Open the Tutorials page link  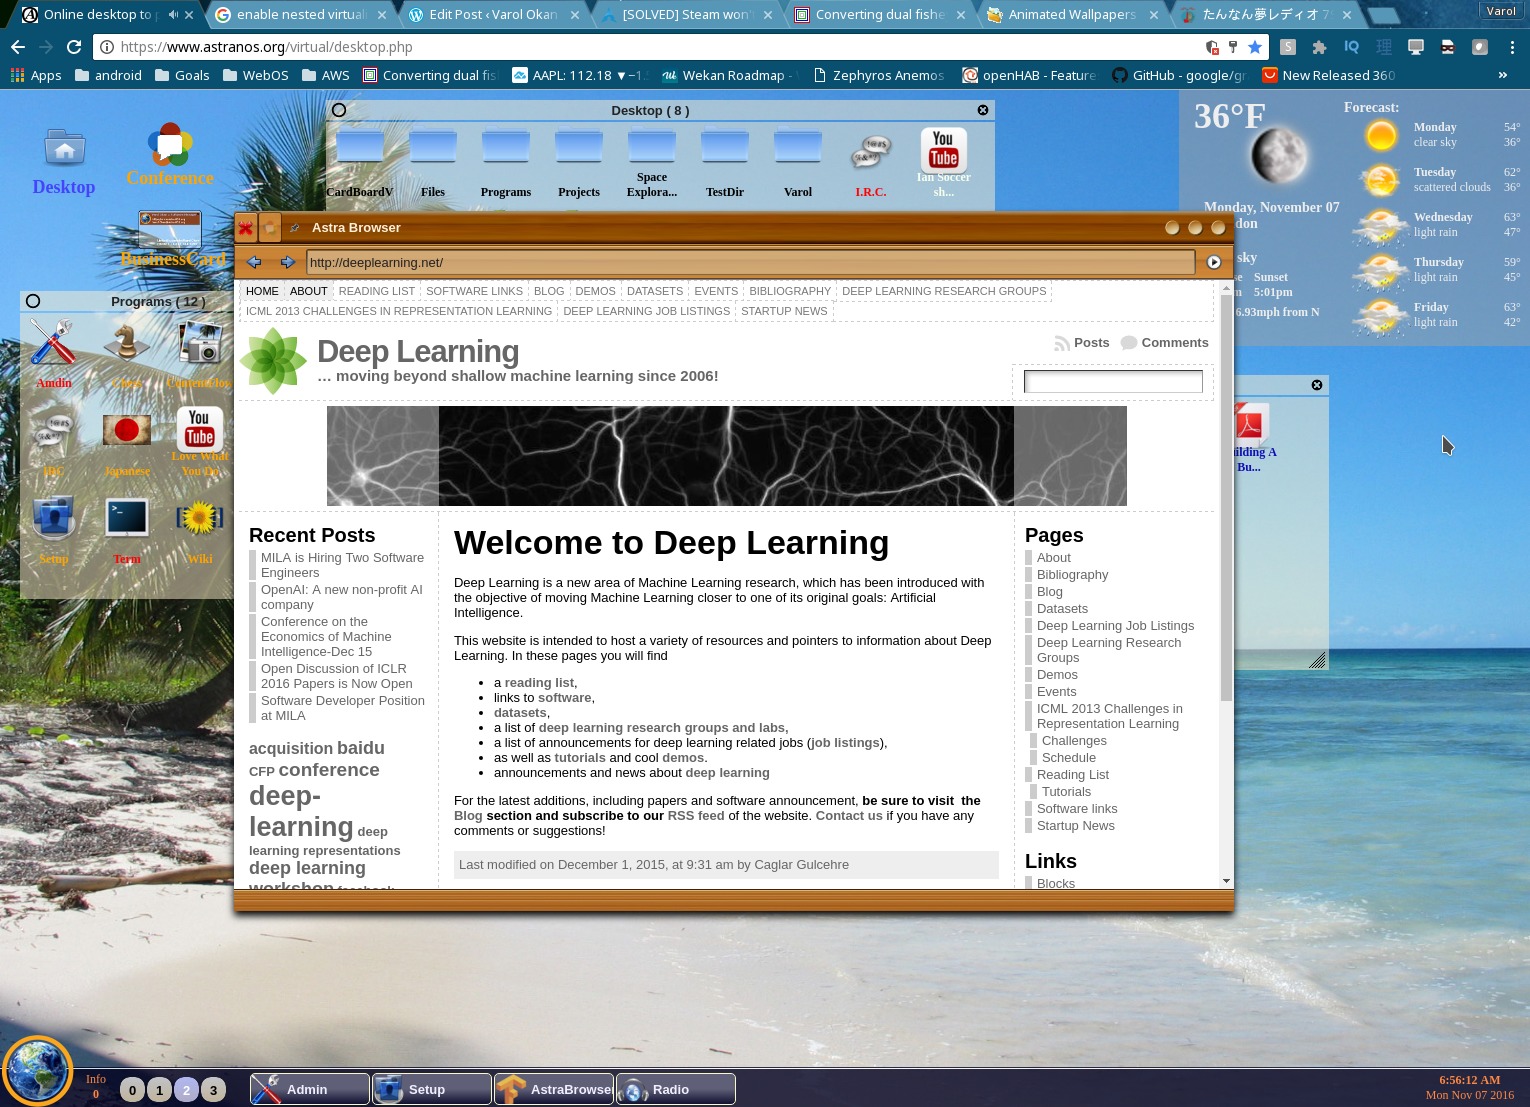click(1066, 792)
